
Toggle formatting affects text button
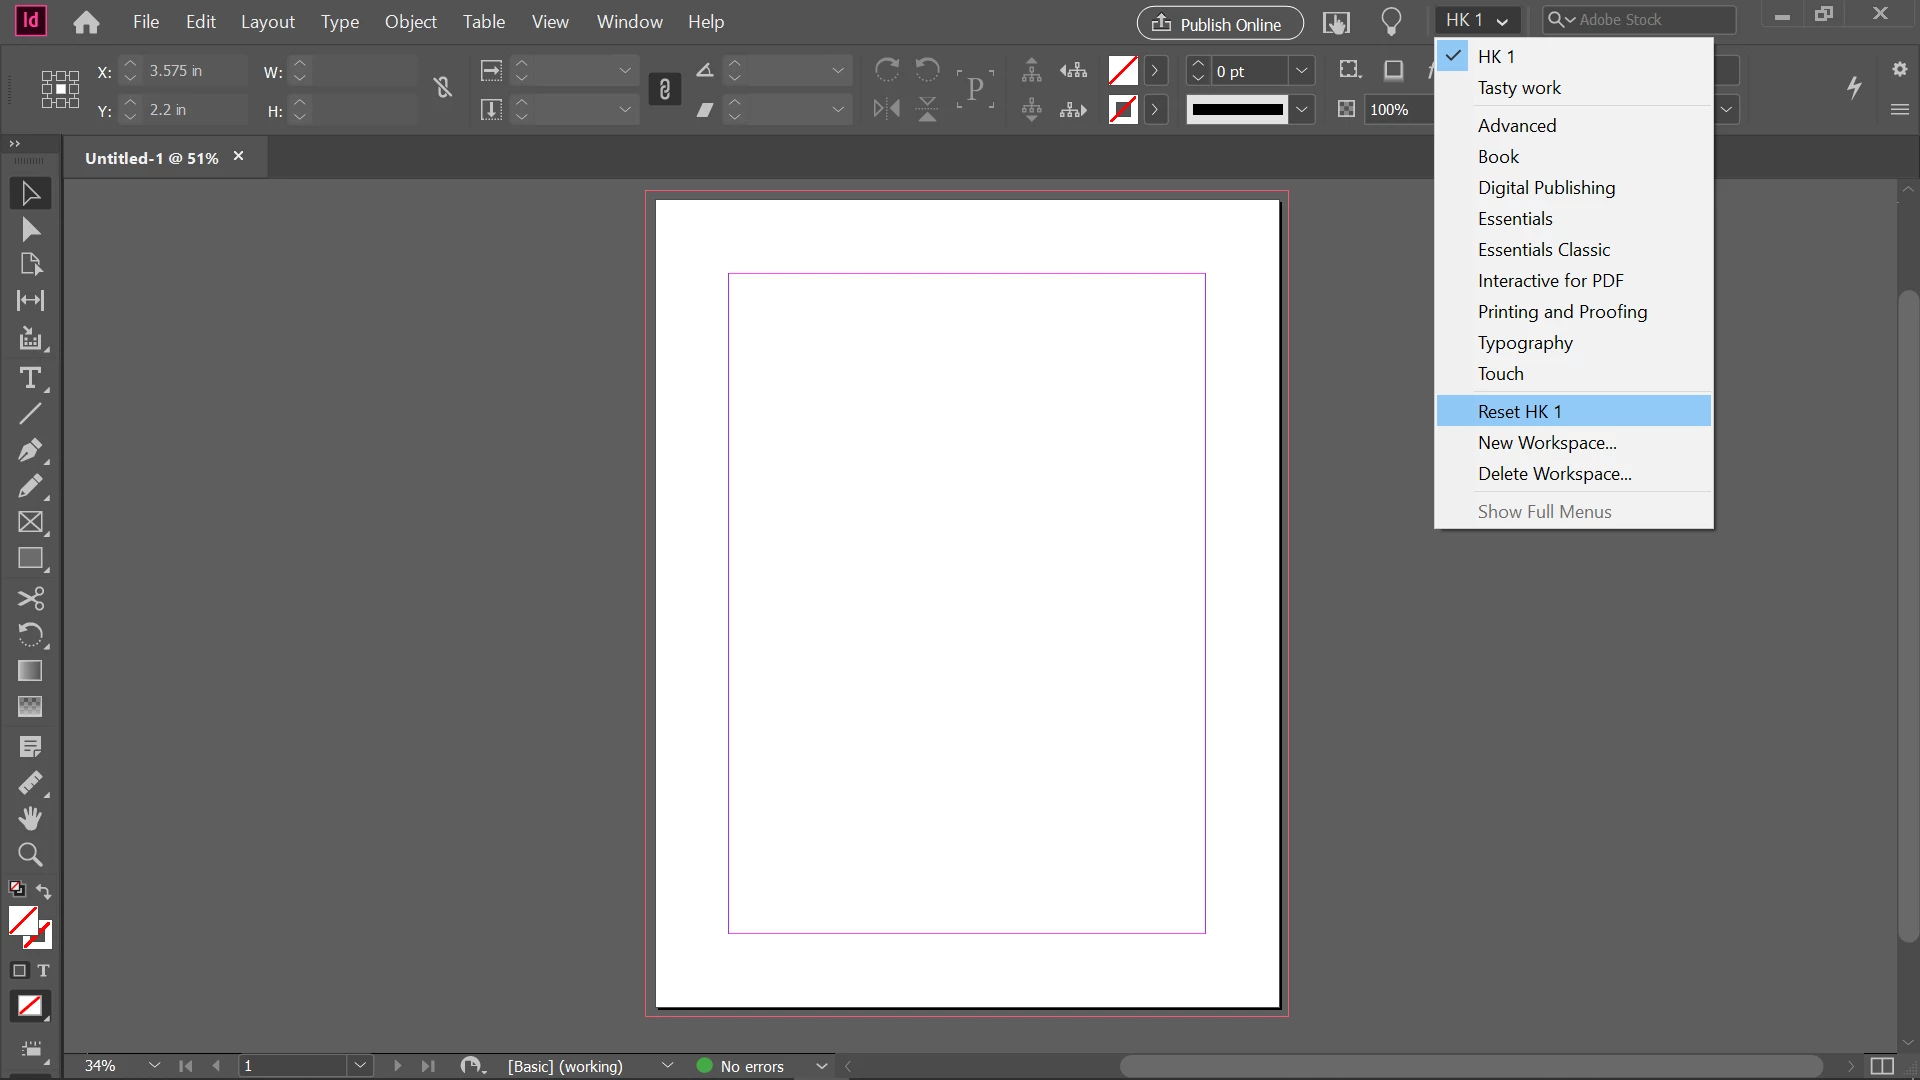click(43, 970)
